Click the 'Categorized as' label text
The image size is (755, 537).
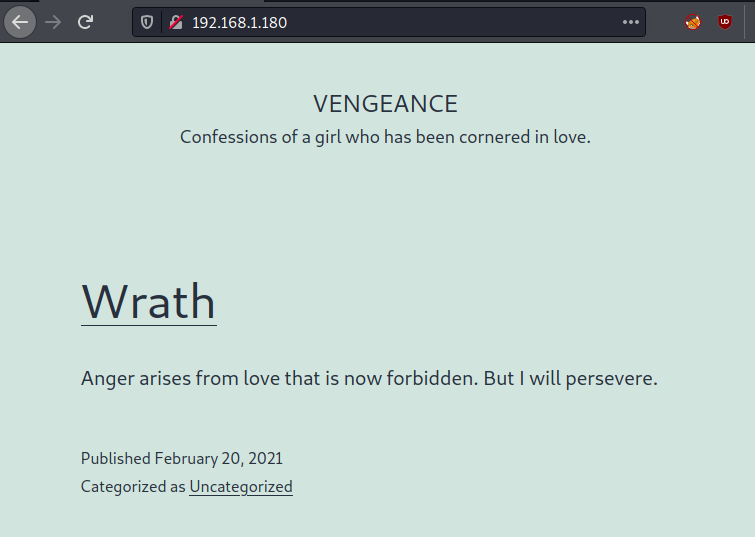click(x=133, y=486)
